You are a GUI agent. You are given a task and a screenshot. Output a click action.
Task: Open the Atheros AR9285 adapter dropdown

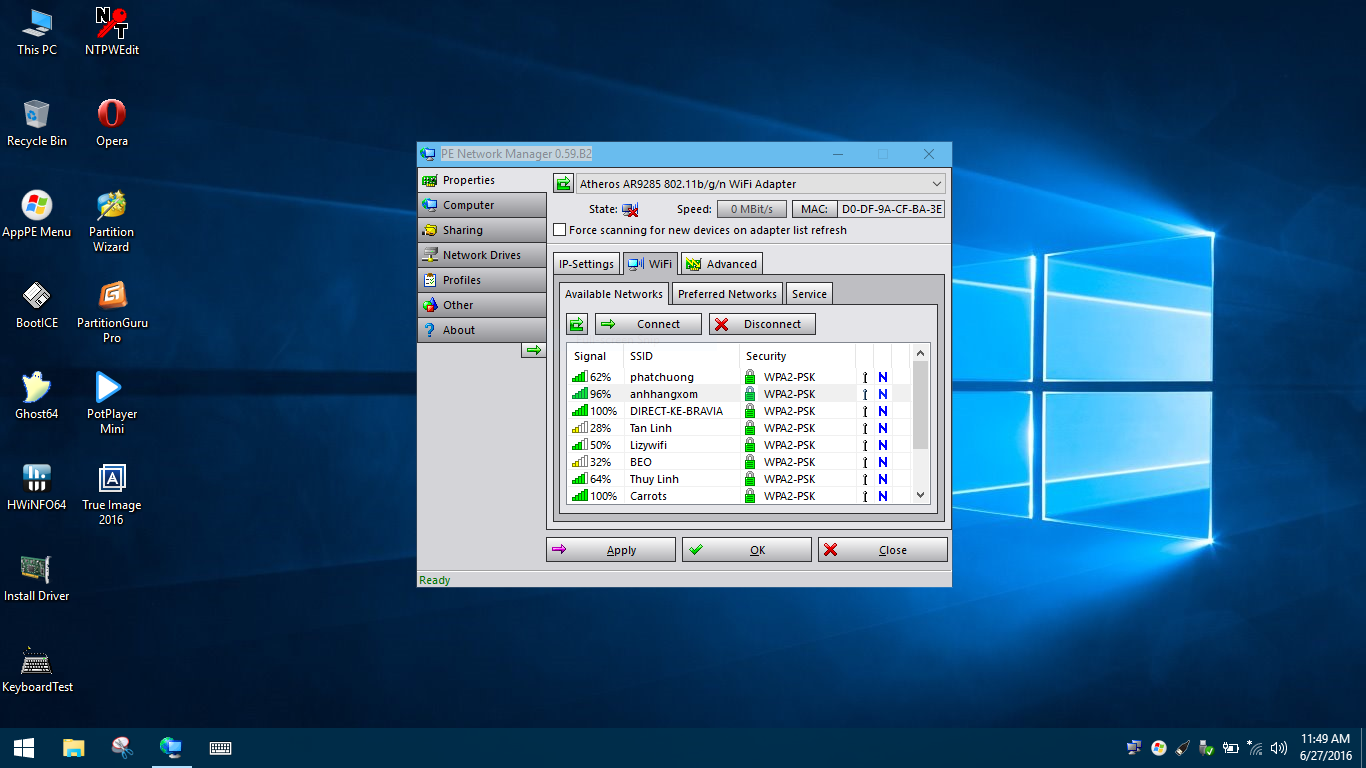pyautogui.click(x=760, y=184)
